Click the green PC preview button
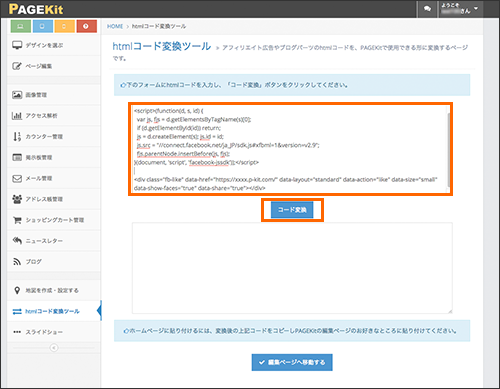The width and height of the screenshot is (500, 389). point(21,26)
